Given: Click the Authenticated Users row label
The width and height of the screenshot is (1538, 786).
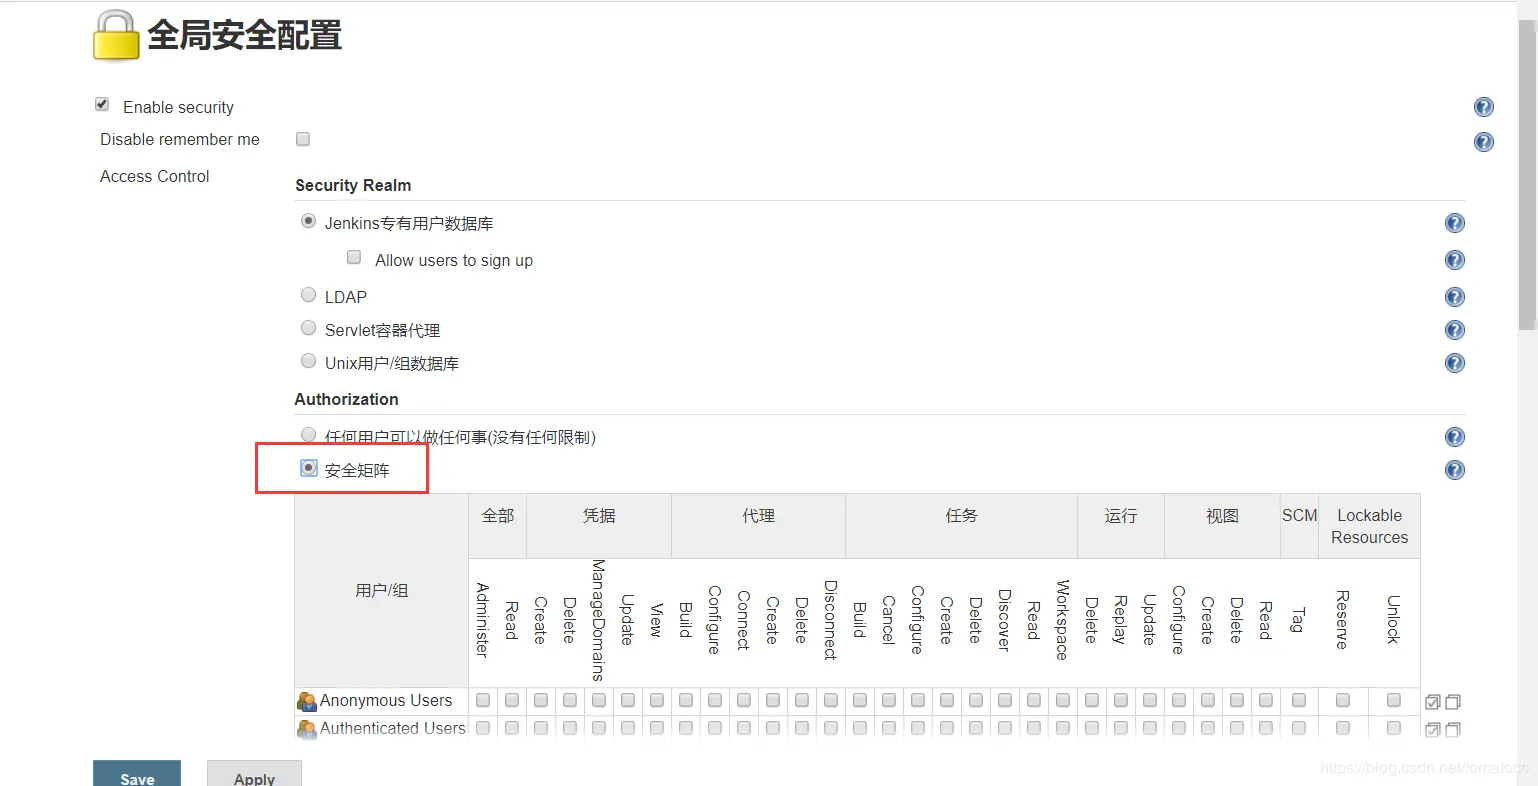Looking at the screenshot, I should point(393,728).
